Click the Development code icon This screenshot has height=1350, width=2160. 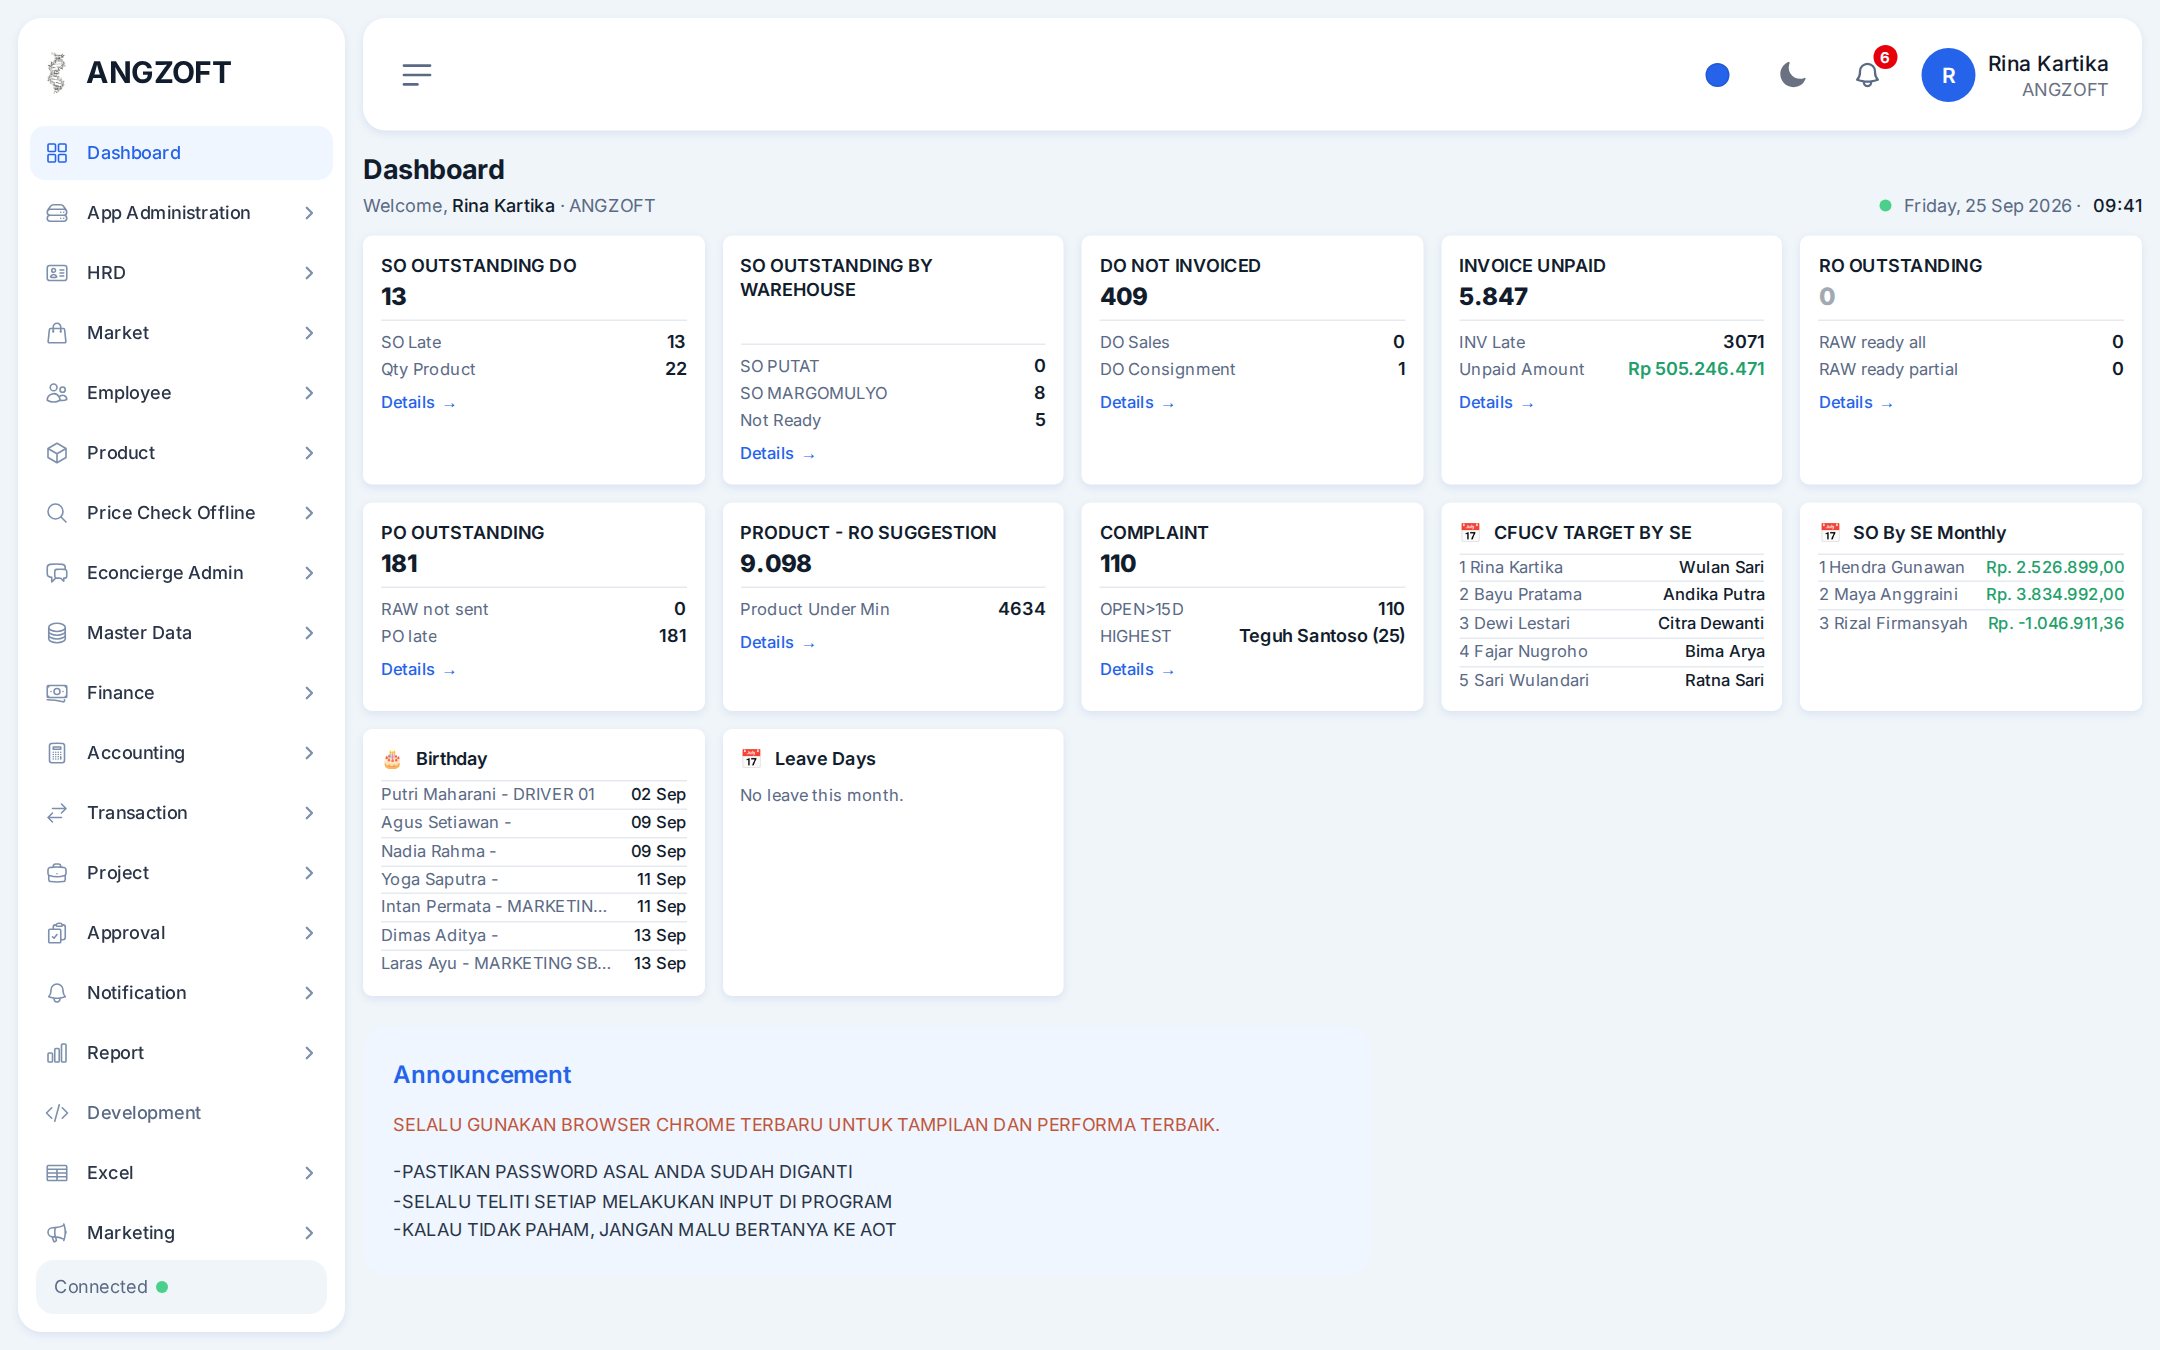click(x=57, y=1113)
